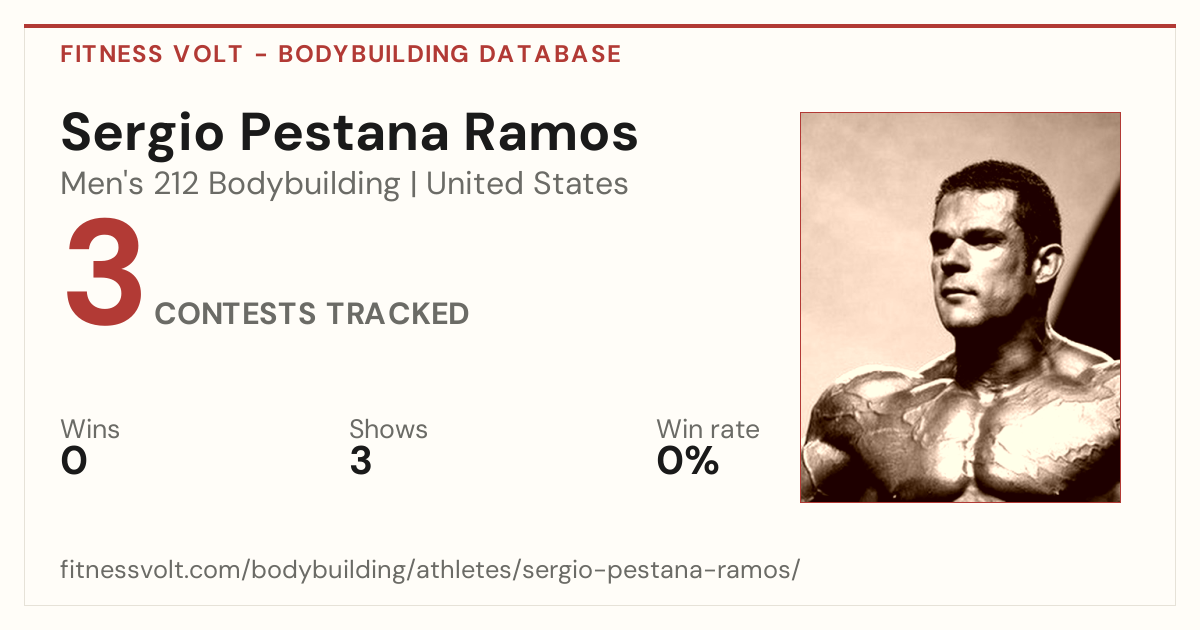Select the word Contests in Contests Tracked
This screenshot has height=630, width=1200.
[x=235, y=314]
